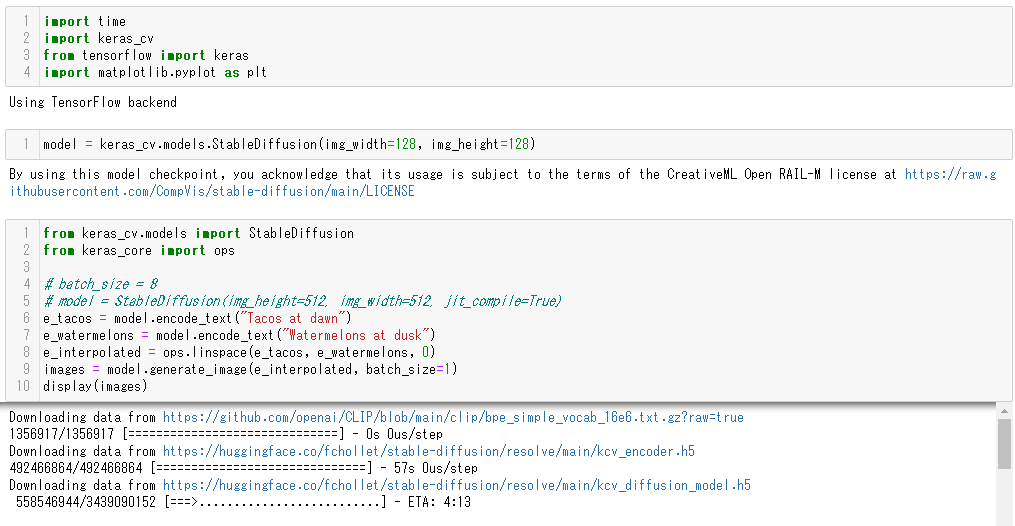Click the StableDiffusion model definition cell
This screenshot has height=526, width=1015.
509,144
